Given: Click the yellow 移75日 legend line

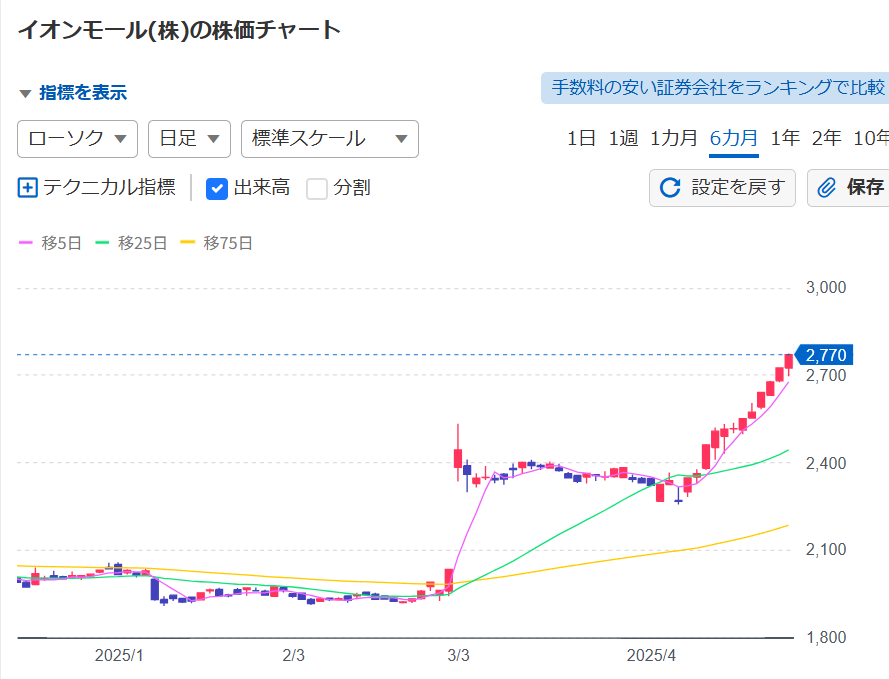Looking at the screenshot, I should tap(187, 243).
